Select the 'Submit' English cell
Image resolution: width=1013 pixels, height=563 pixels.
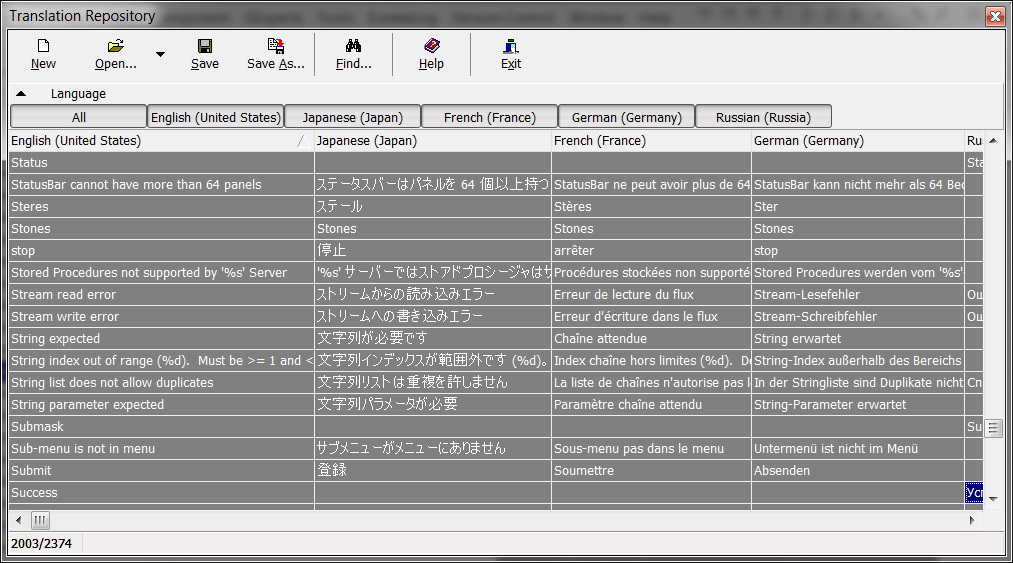point(162,471)
